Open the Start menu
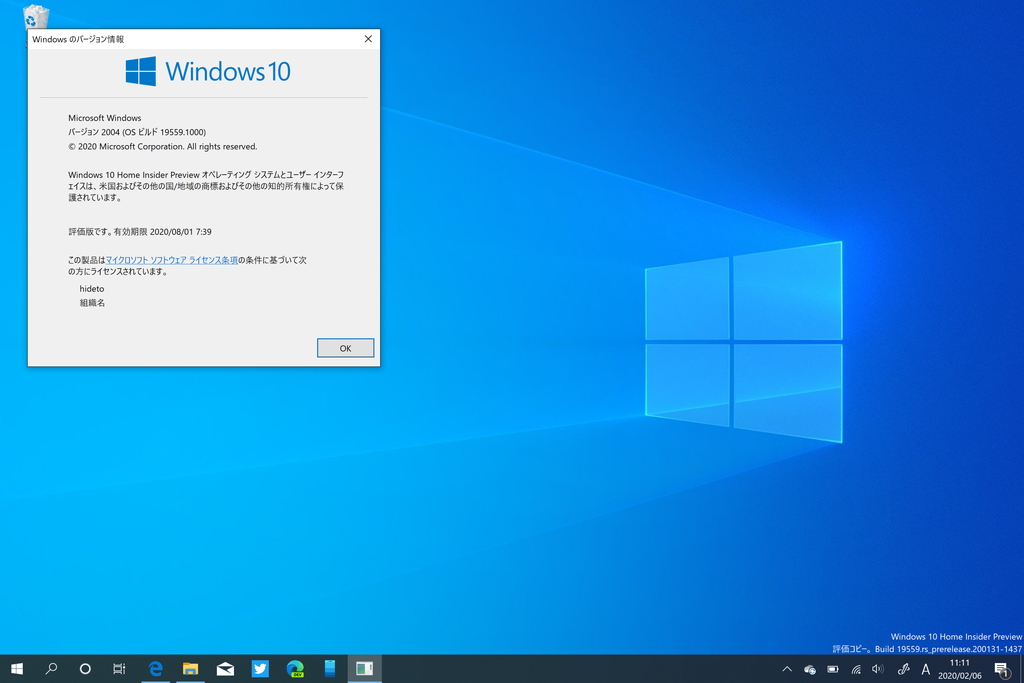Image resolution: width=1024 pixels, height=683 pixels. [17, 670]
